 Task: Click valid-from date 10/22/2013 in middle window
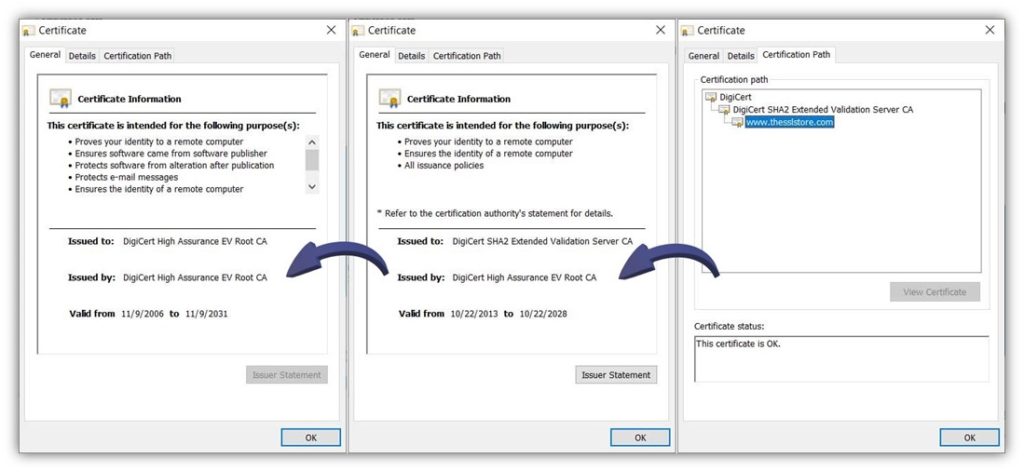[474, 313]
